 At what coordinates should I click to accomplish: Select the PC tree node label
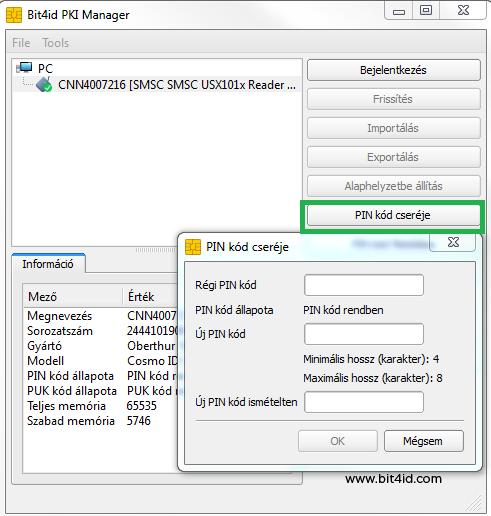[45, 69]
